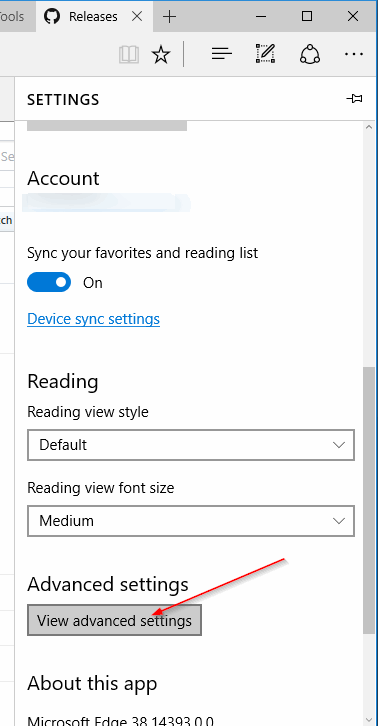The width and height of the screenshot is (378, 726).
Task: Maximize the Edge window
Action: 307,17
